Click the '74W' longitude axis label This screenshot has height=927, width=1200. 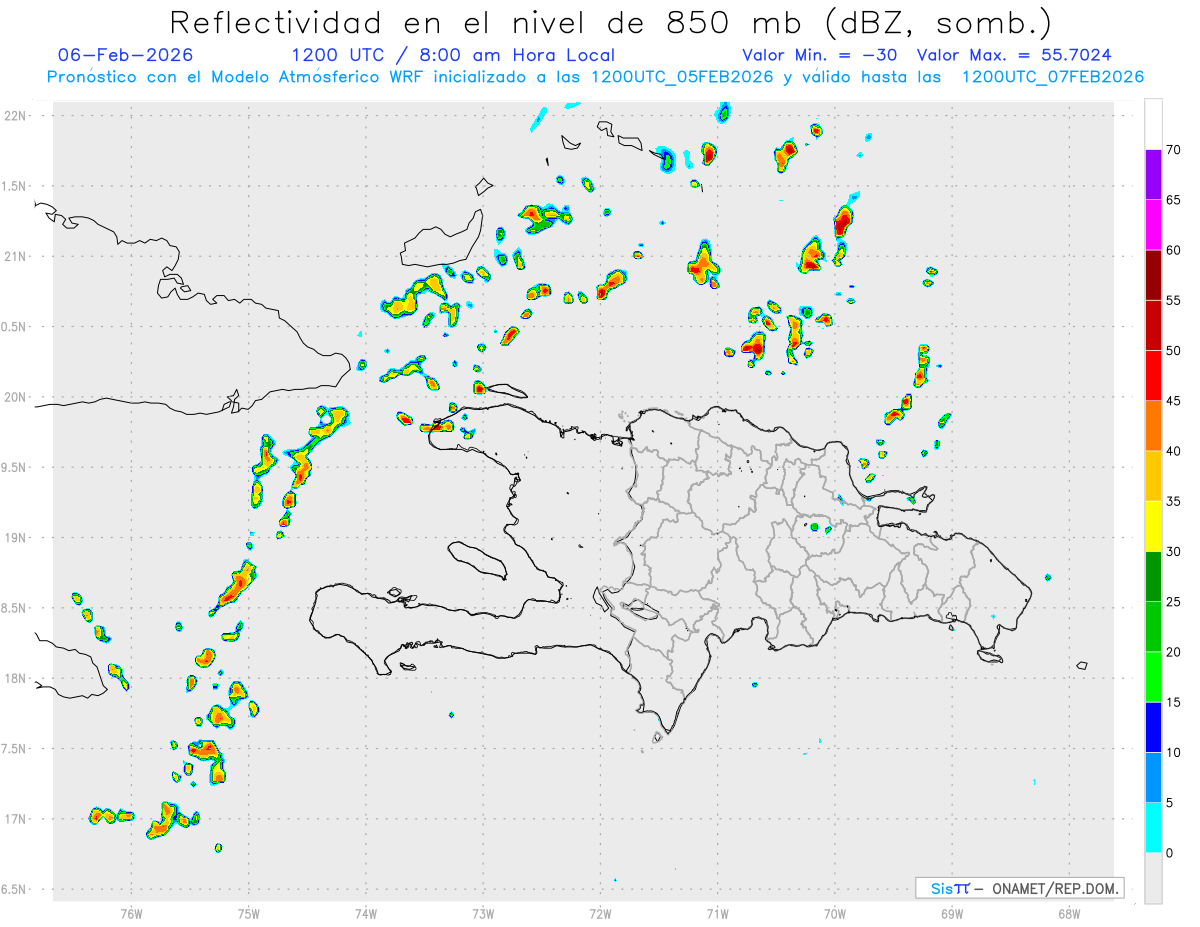point(366,913)
